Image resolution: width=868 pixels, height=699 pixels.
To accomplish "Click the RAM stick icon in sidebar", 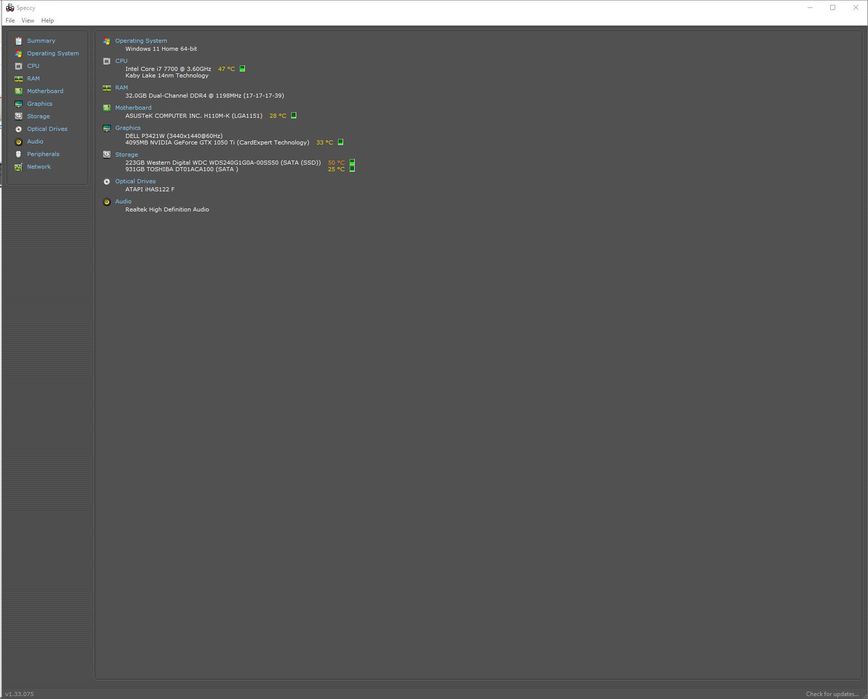I will pos(18,79).
